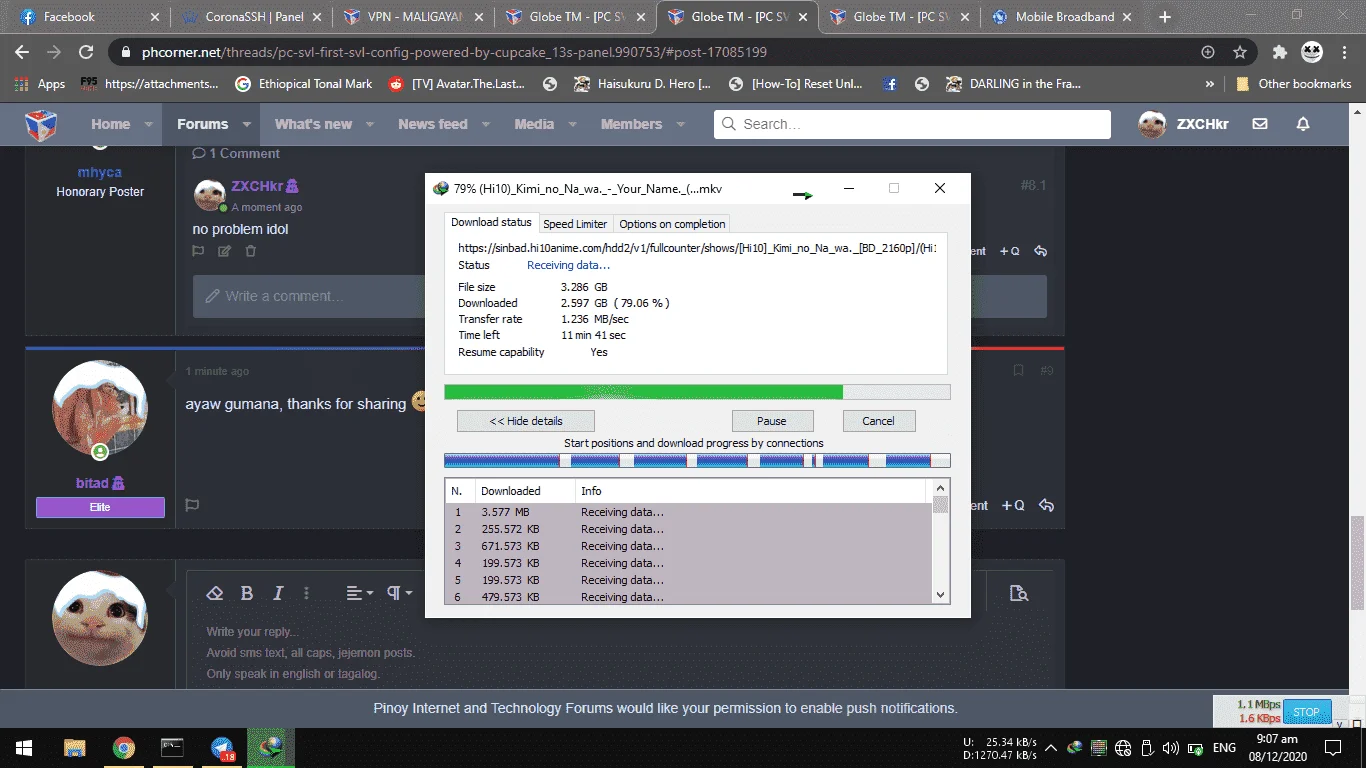1366x768 pixels.
Task: Open the Forums navigation item
Action: point(203,124)
